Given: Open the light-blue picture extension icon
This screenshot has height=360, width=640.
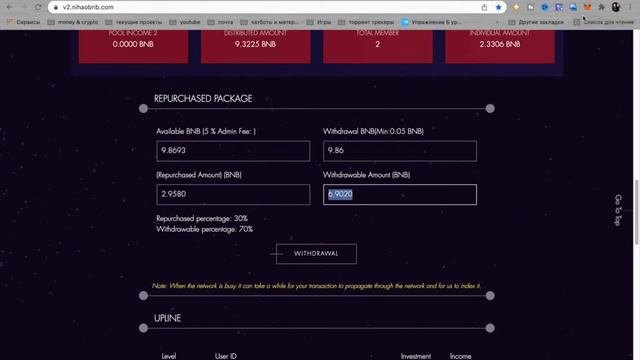Looking at the screenshot, I should click(573, 7).
